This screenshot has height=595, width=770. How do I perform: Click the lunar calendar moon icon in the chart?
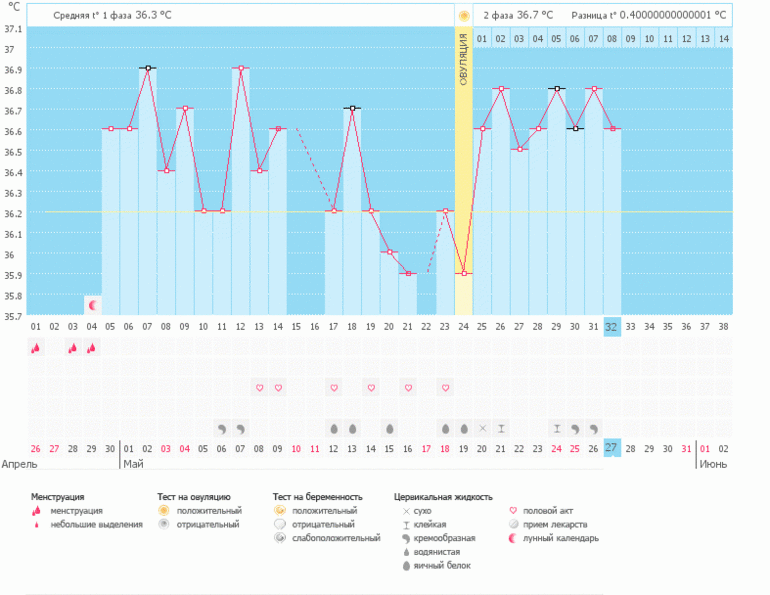(92, 305)
